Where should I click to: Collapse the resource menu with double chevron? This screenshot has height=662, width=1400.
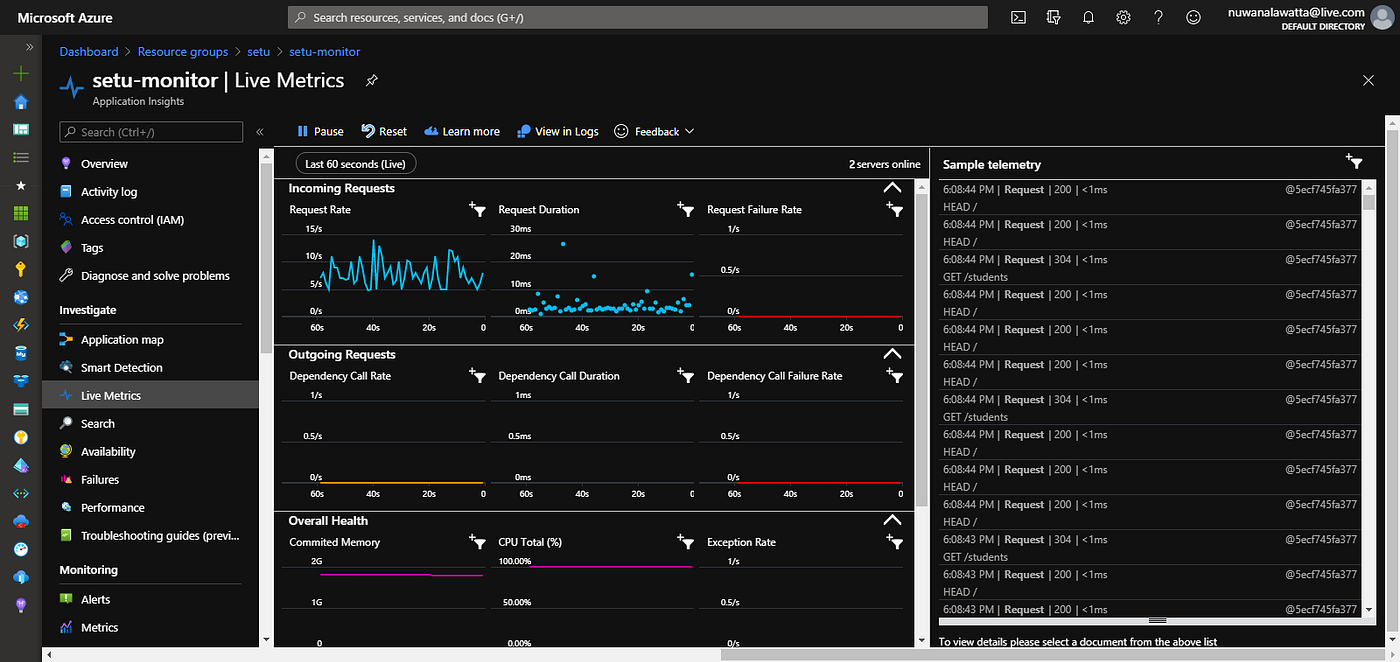[260, 131]
